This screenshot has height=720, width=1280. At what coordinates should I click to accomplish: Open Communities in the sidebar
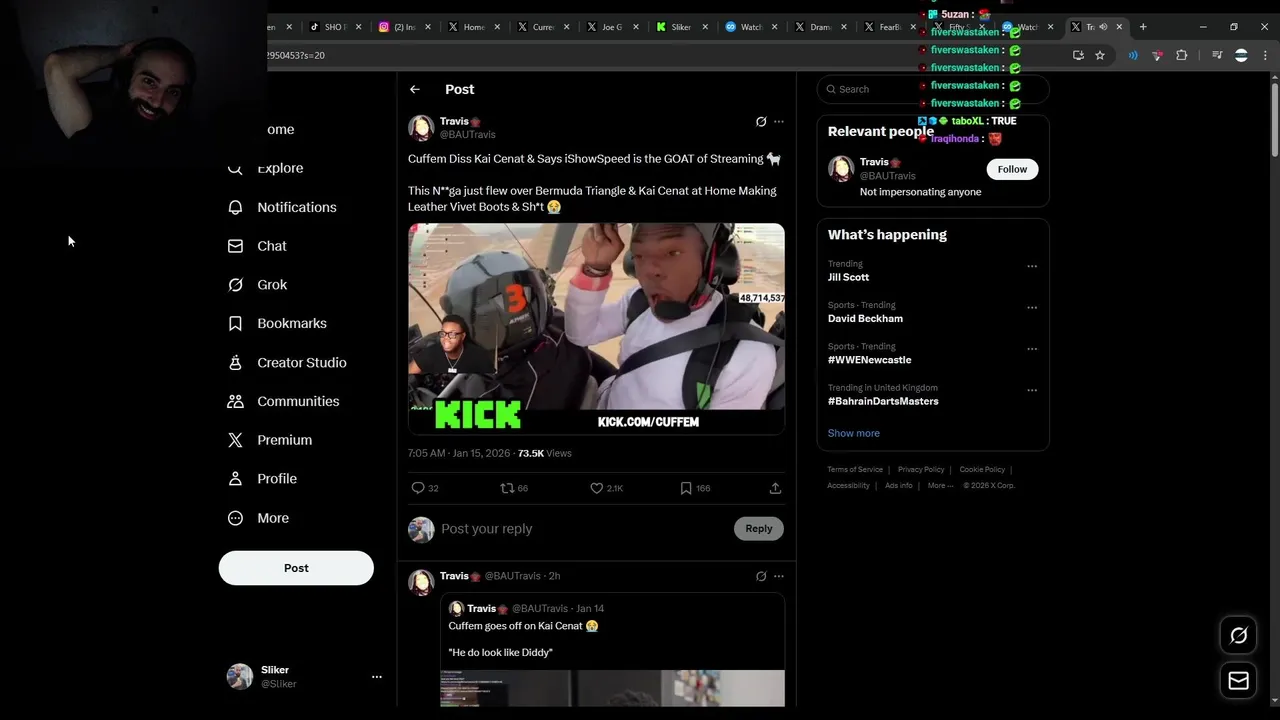[283, 401]
